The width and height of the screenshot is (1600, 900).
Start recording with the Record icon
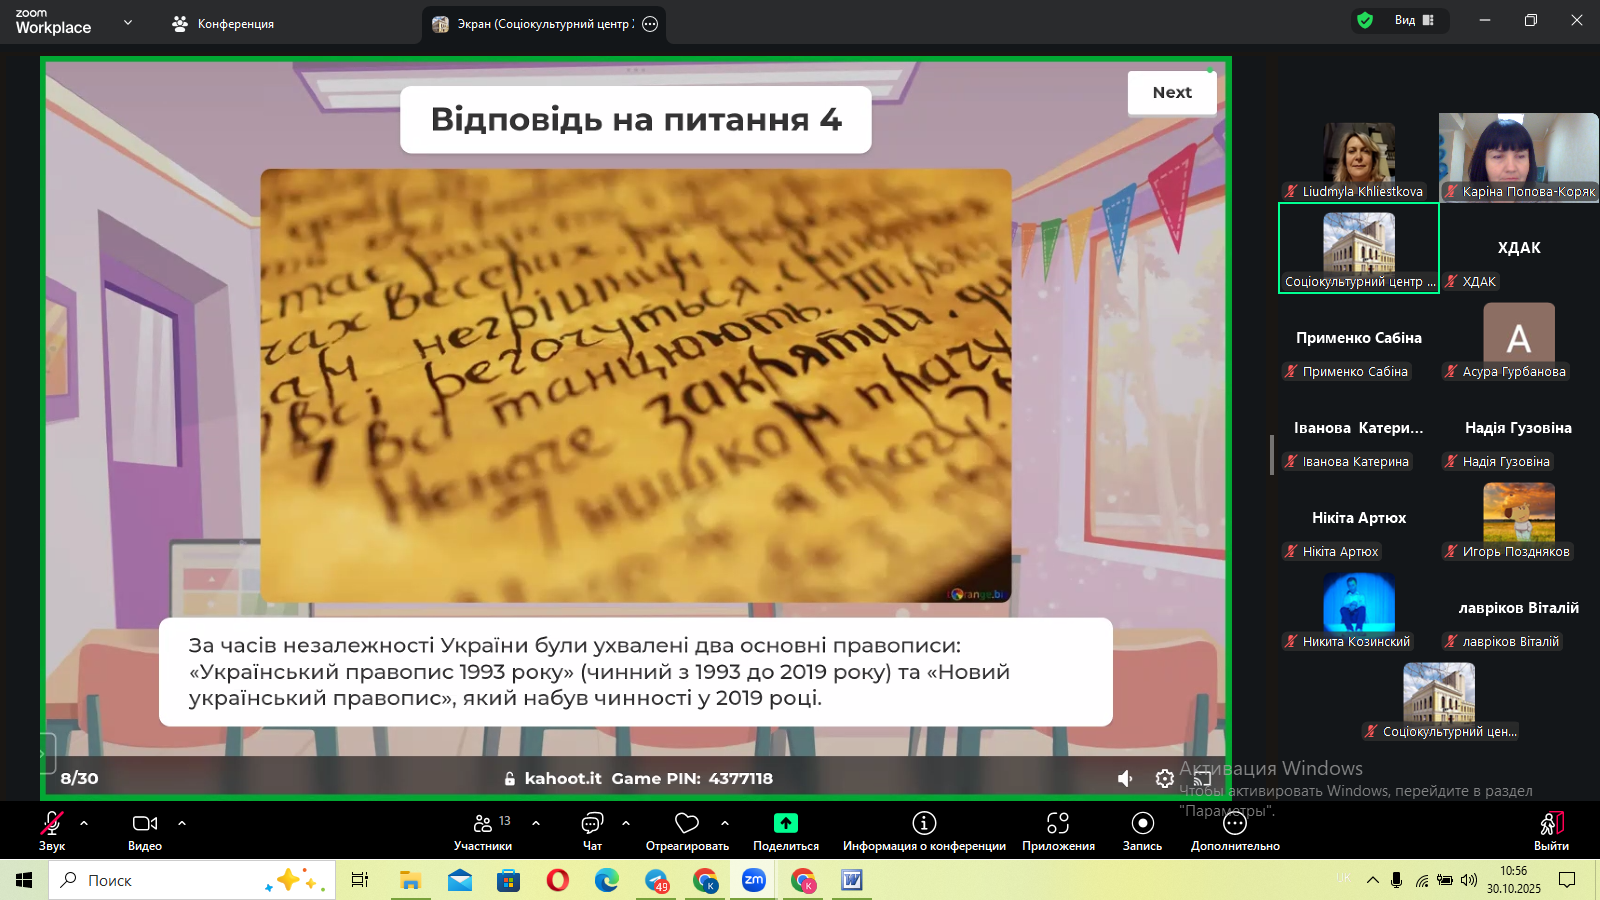[x=1142, y=823]
